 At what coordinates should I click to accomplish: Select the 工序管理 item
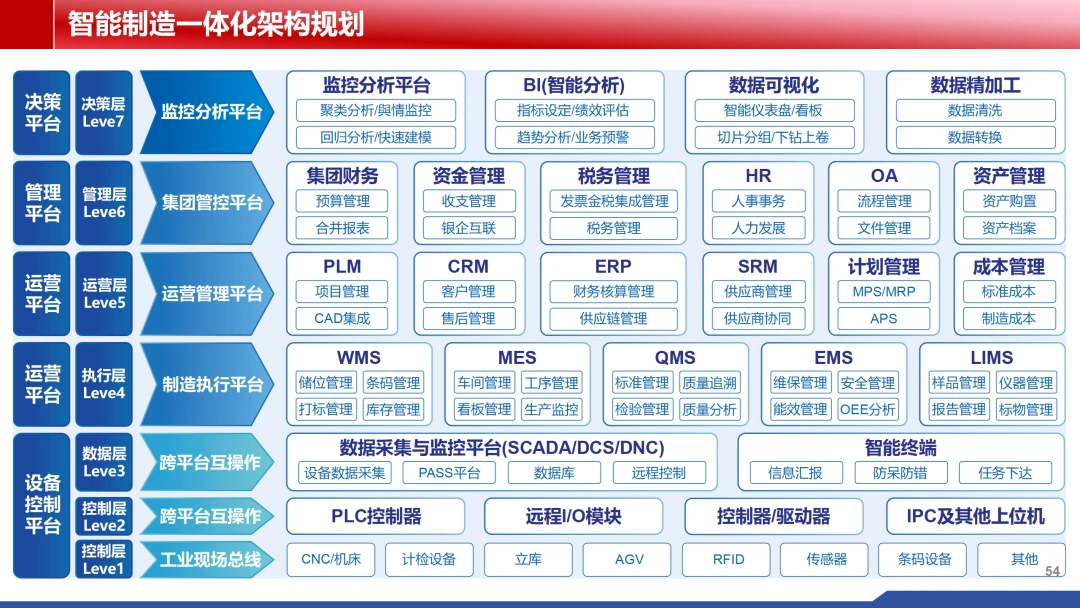552,383
